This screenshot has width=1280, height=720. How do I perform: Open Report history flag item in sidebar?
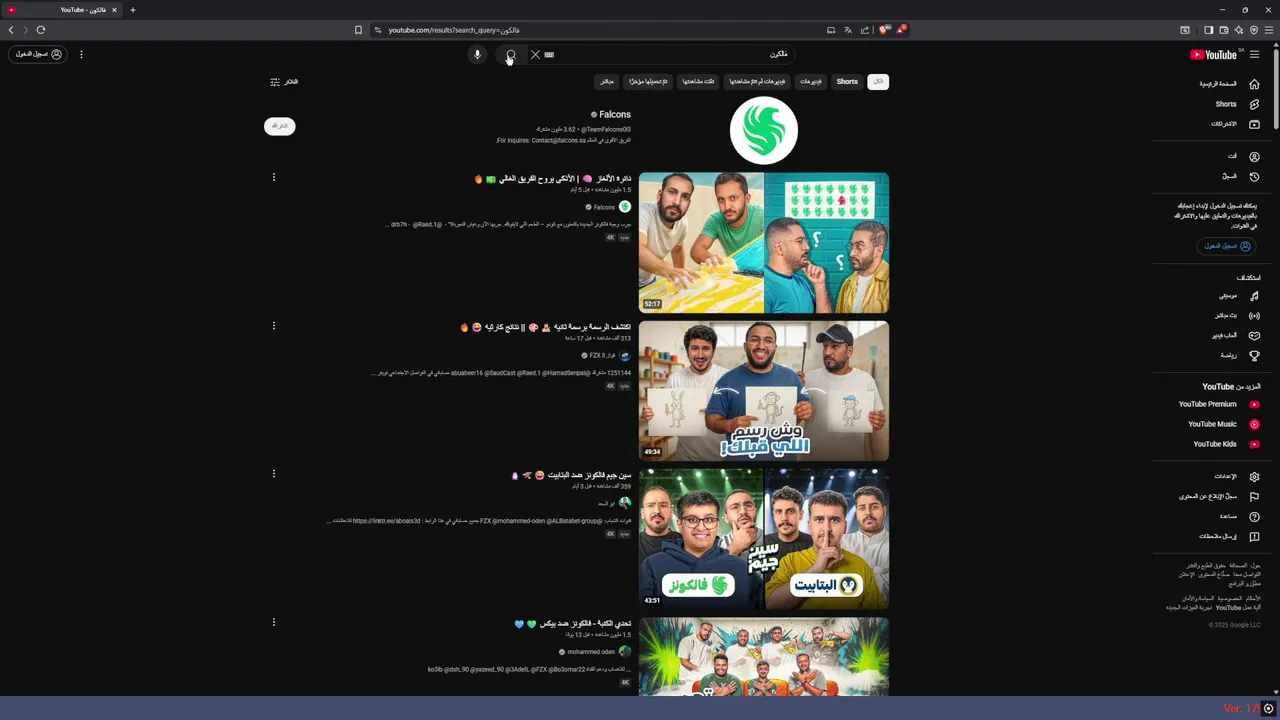[x=1219, y=496]
